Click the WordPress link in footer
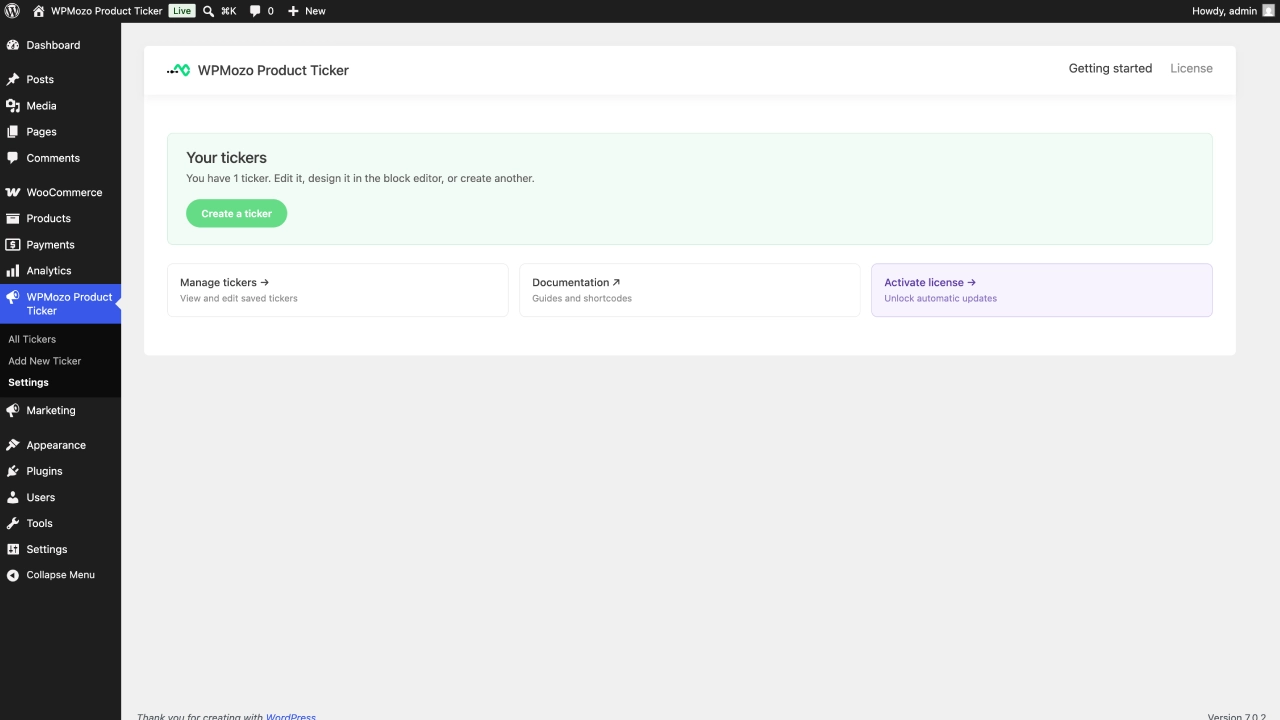Image resolution: width=1280 pixels, height=720 pixels. (290, 716)
